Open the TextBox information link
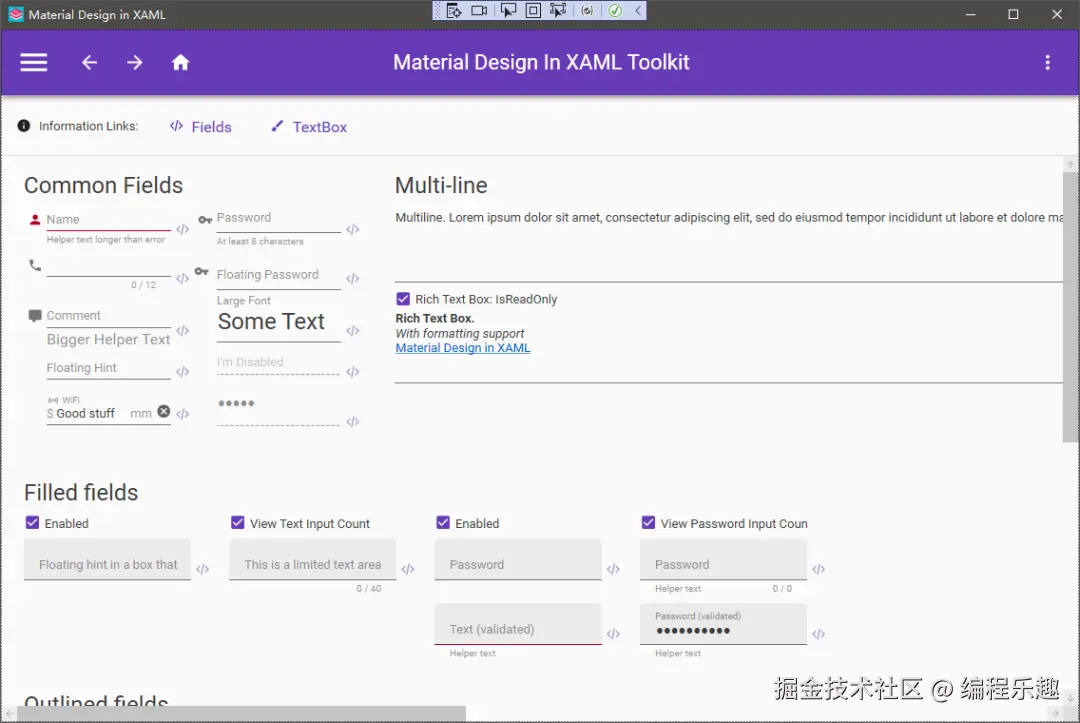This screenshot has width=1080, height=723. 309,127
